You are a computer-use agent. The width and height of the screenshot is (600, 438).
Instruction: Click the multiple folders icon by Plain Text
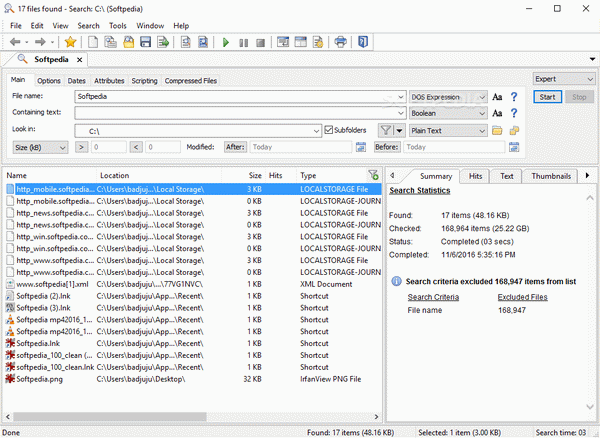point(514,131)
